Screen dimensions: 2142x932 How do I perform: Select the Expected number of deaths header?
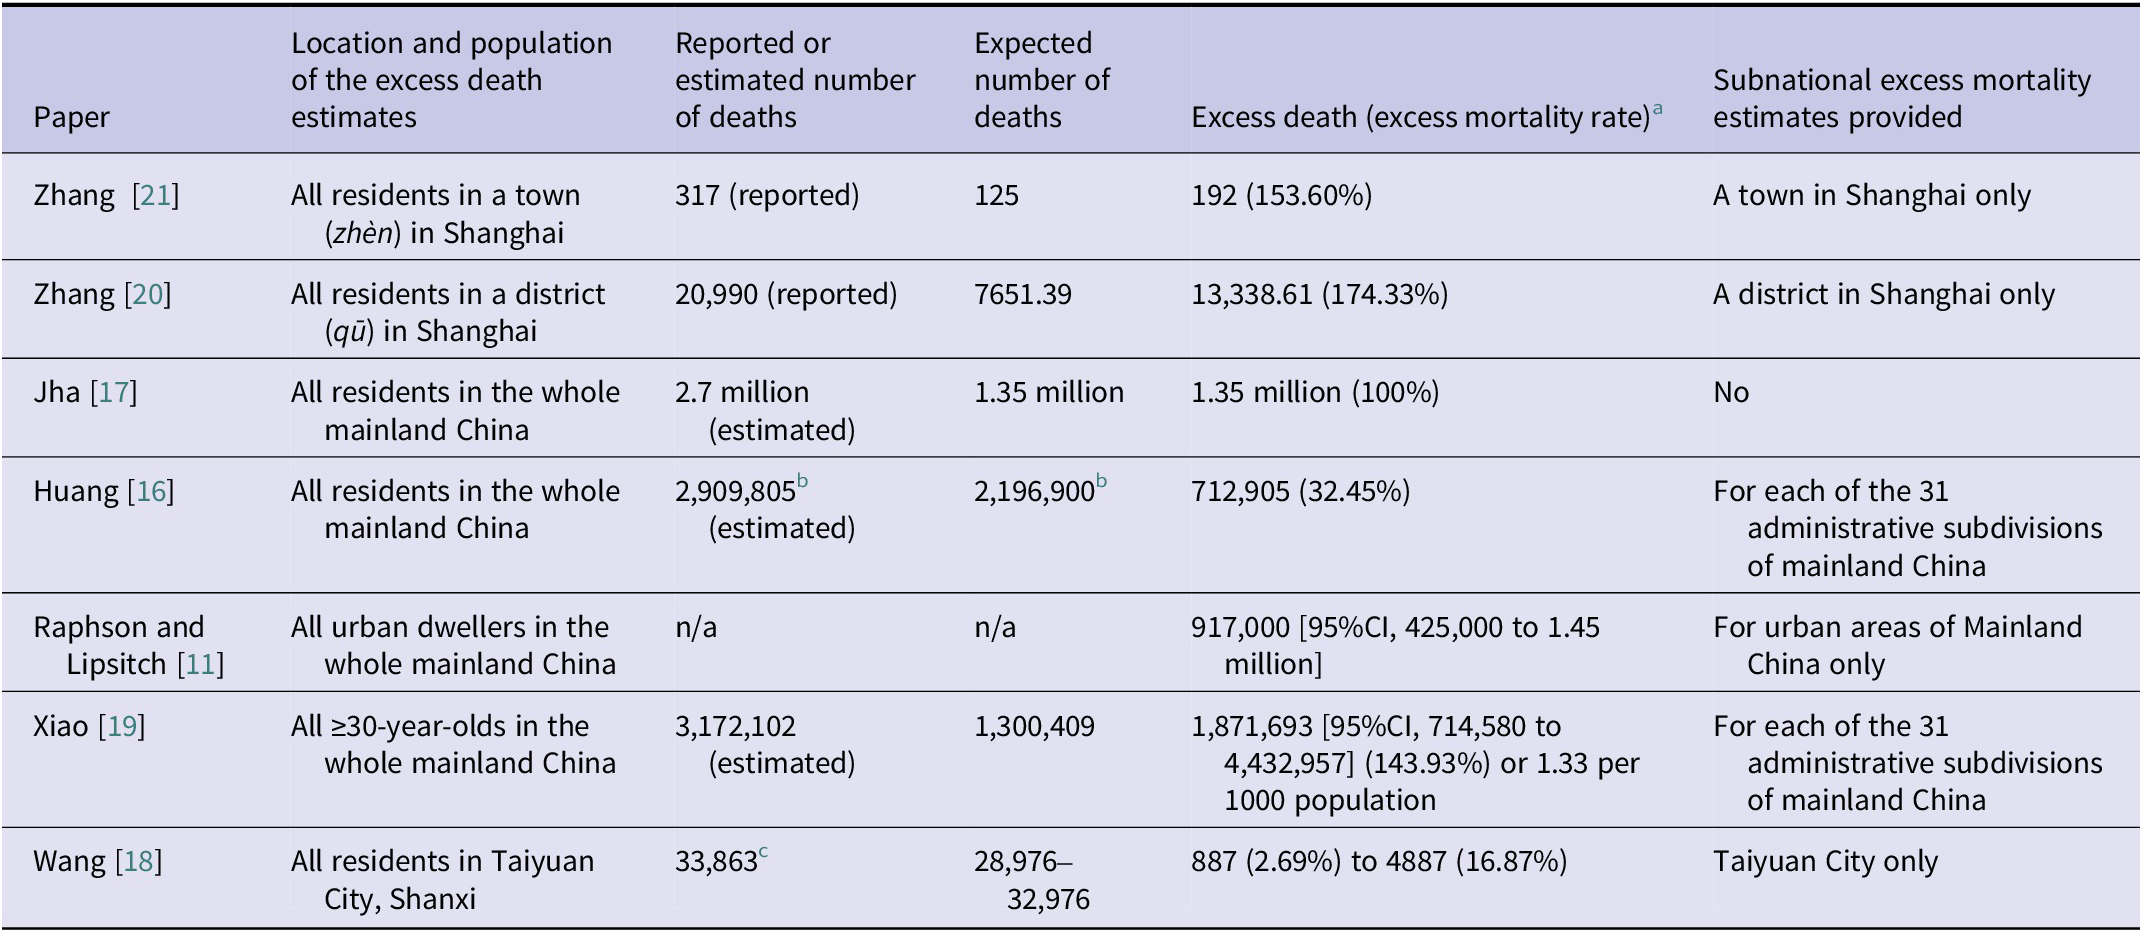(x=1041, y=80)
